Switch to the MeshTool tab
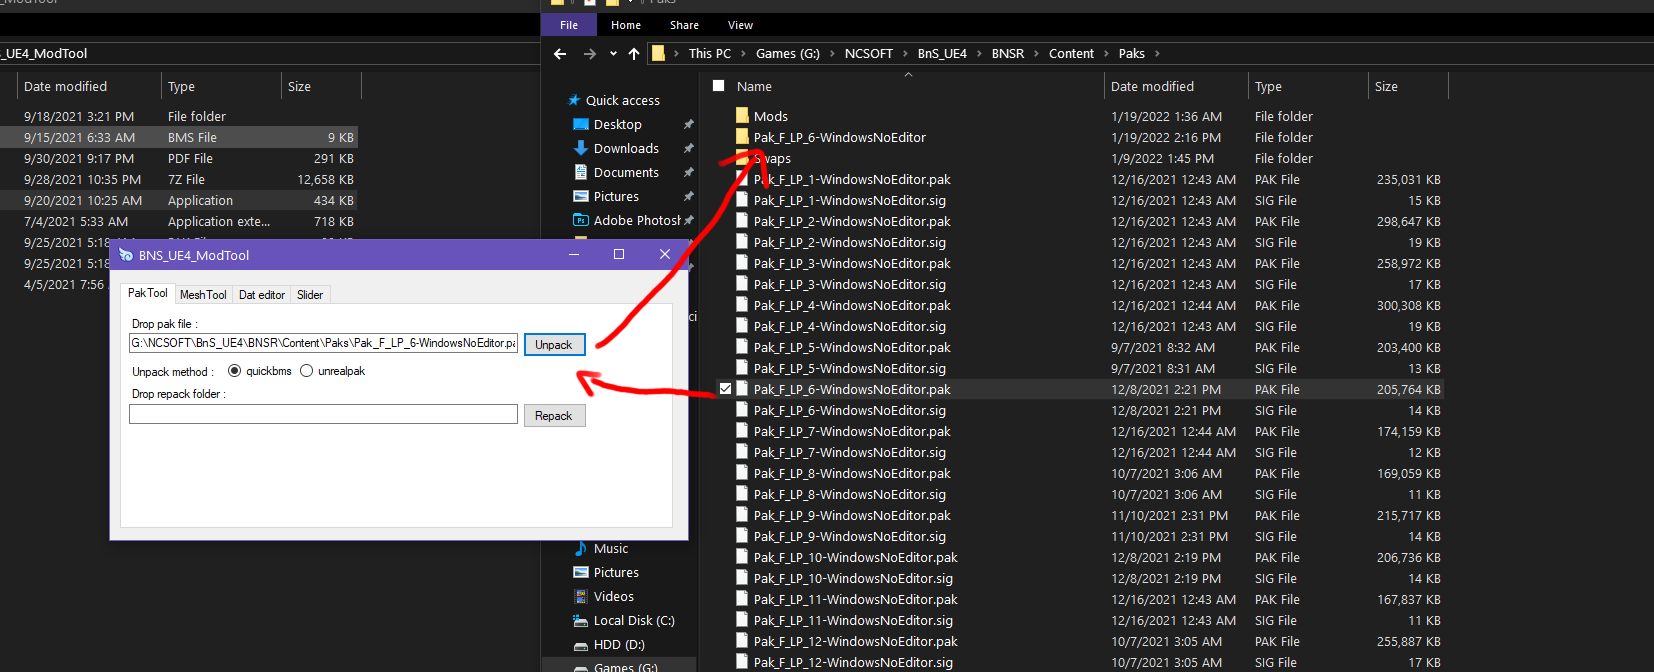 pos(203,295)
